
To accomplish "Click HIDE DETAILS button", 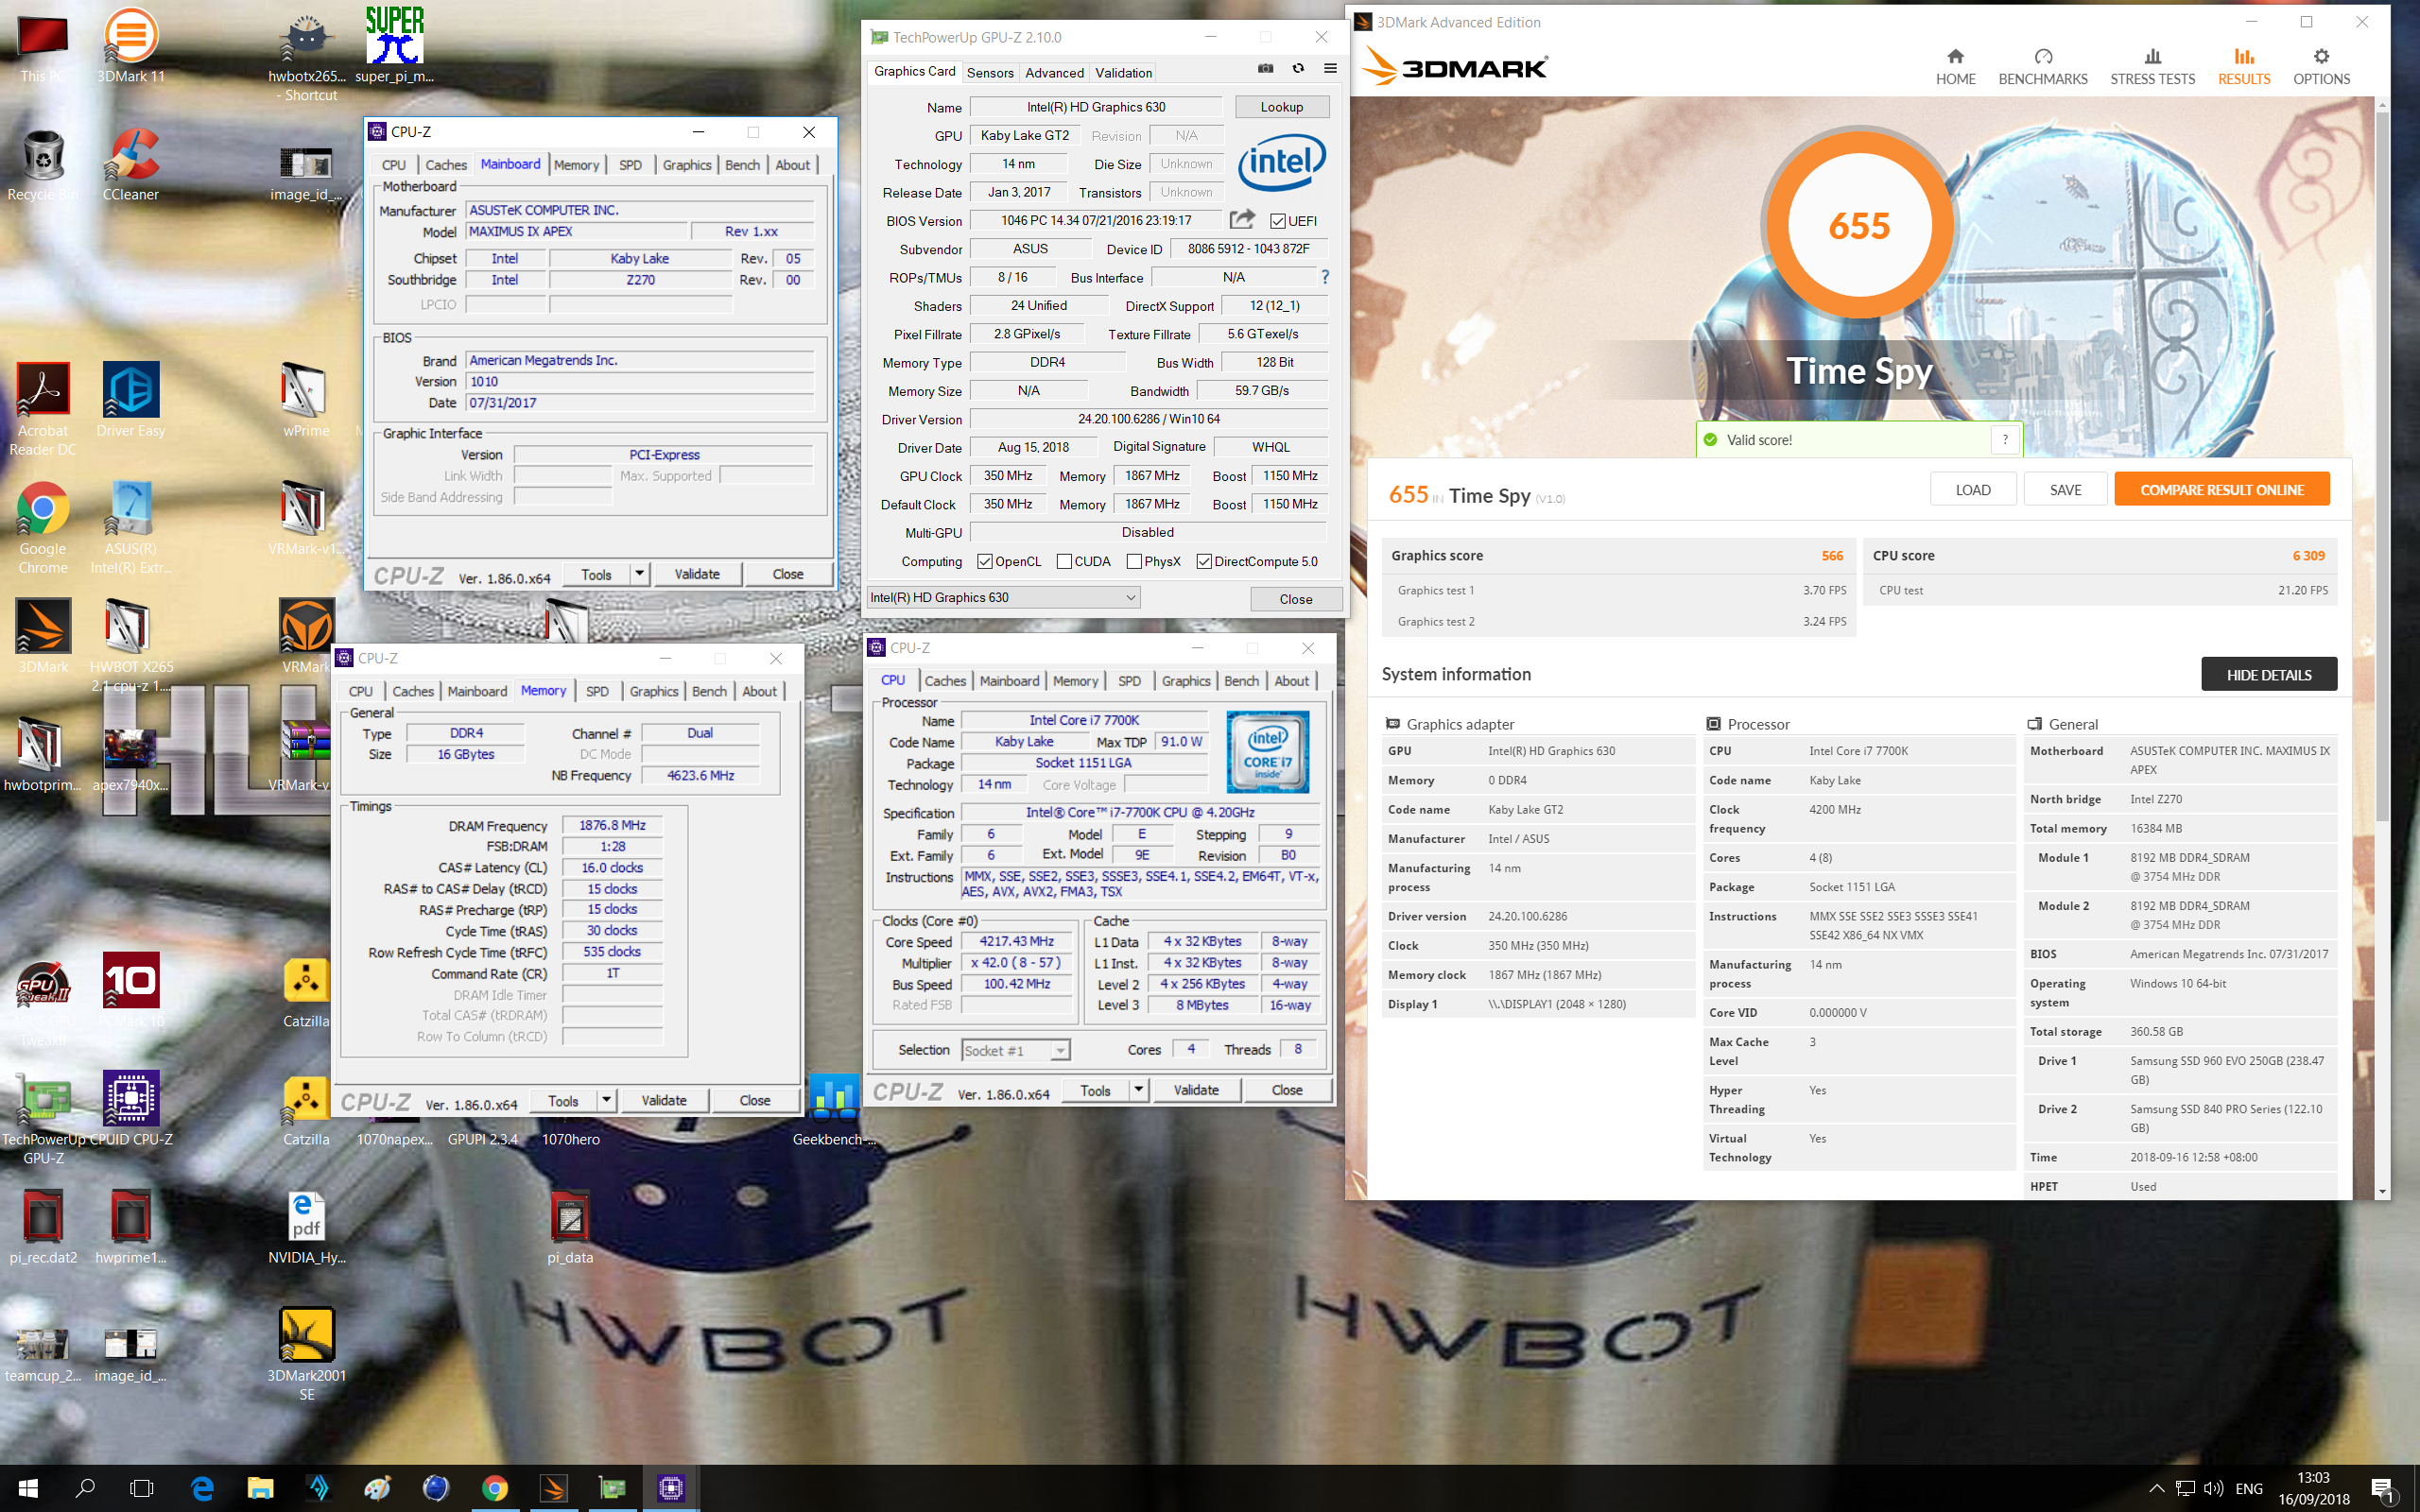I will click(2268, 675).
